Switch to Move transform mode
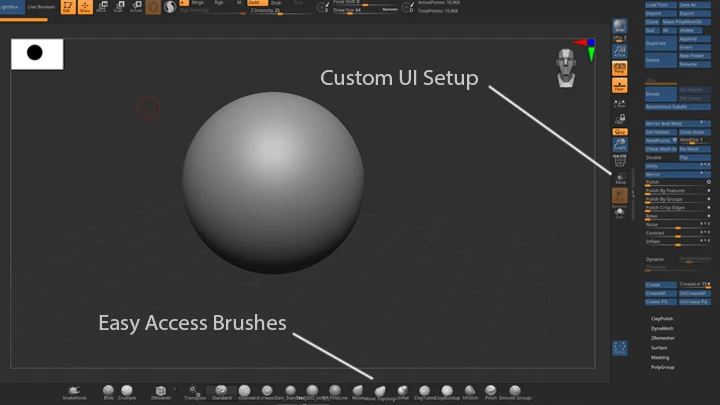 coord(102,6)
